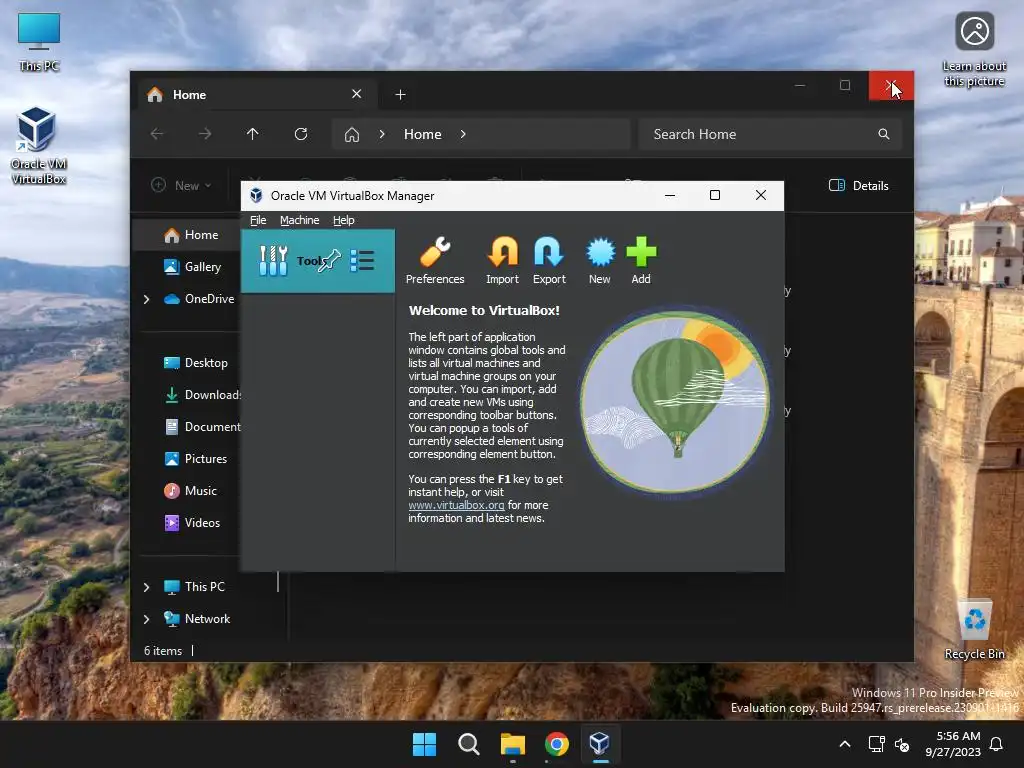Image resolution: width=1024 pixels, height=768 pixels.
Task: Click VirtualBox icon on taskbar
Action: (x=600, y=744)
